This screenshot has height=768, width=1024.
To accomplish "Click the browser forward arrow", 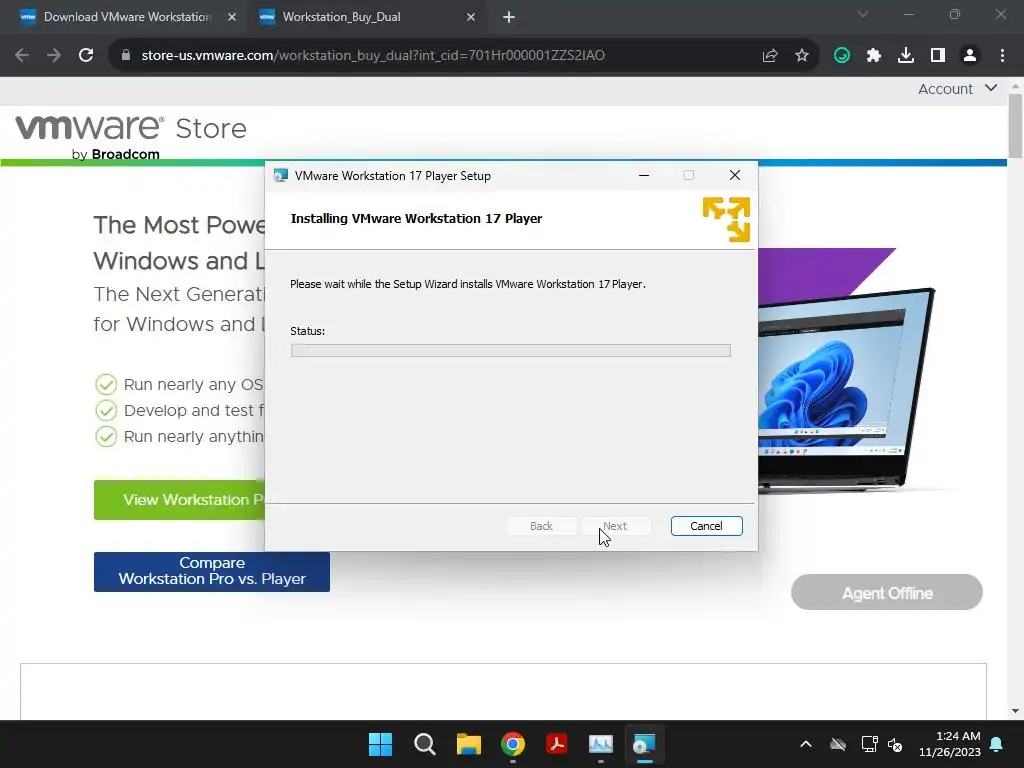I will pyautogui.click(x=54, y=56).
